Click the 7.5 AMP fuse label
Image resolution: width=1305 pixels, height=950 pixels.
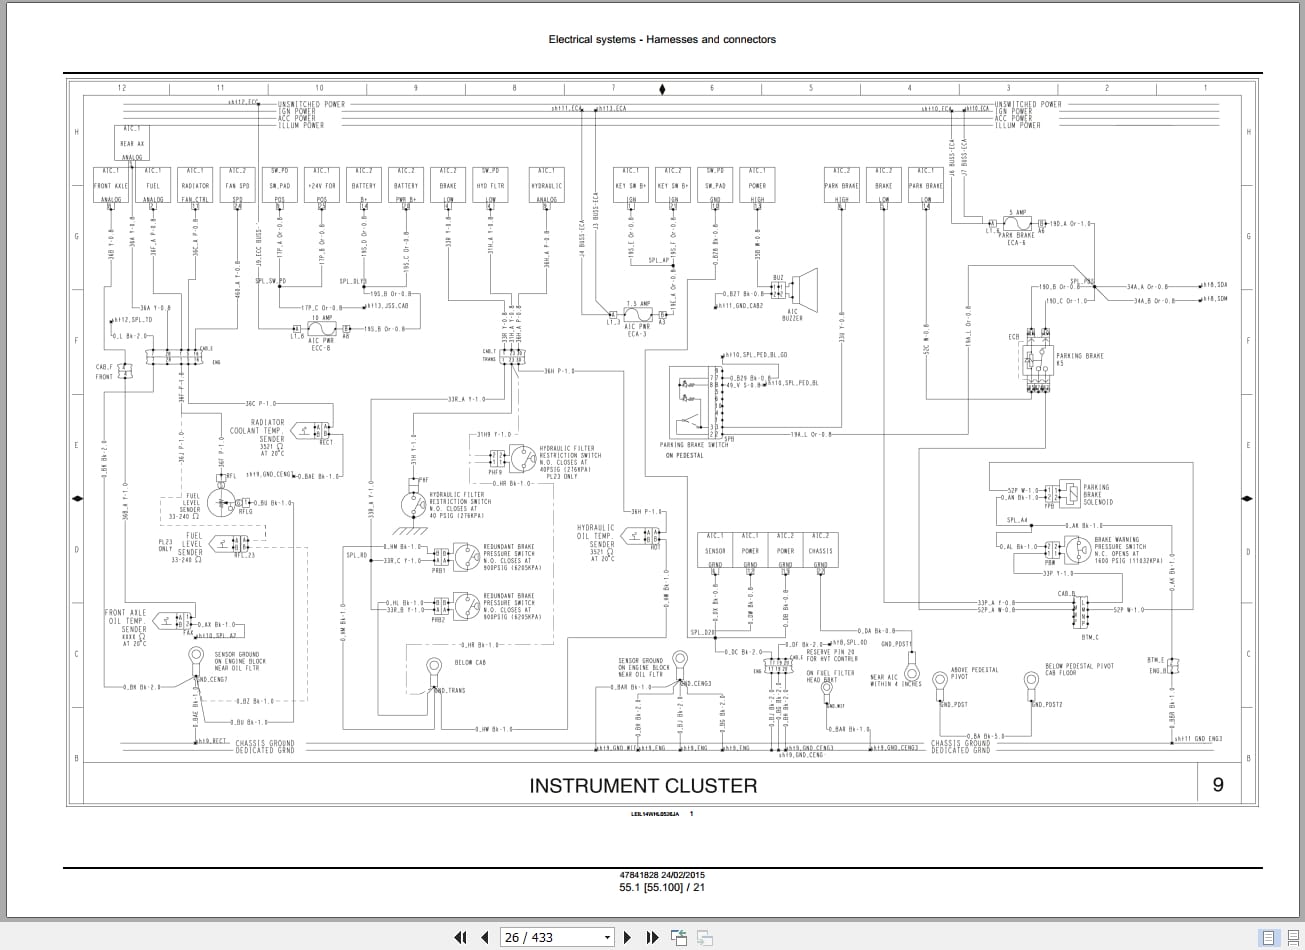[637, 303]
